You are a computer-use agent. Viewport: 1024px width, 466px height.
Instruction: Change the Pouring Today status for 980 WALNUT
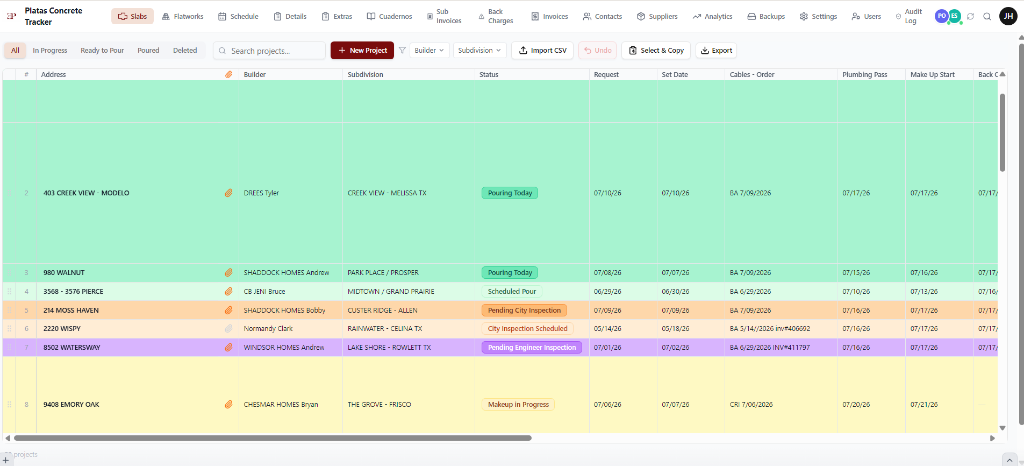pos(509,273)
